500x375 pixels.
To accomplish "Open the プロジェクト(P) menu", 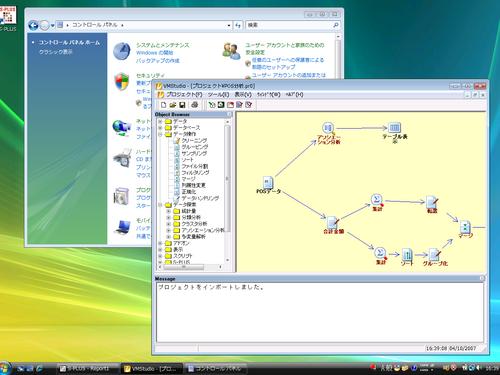I will (x=184, y=95).
